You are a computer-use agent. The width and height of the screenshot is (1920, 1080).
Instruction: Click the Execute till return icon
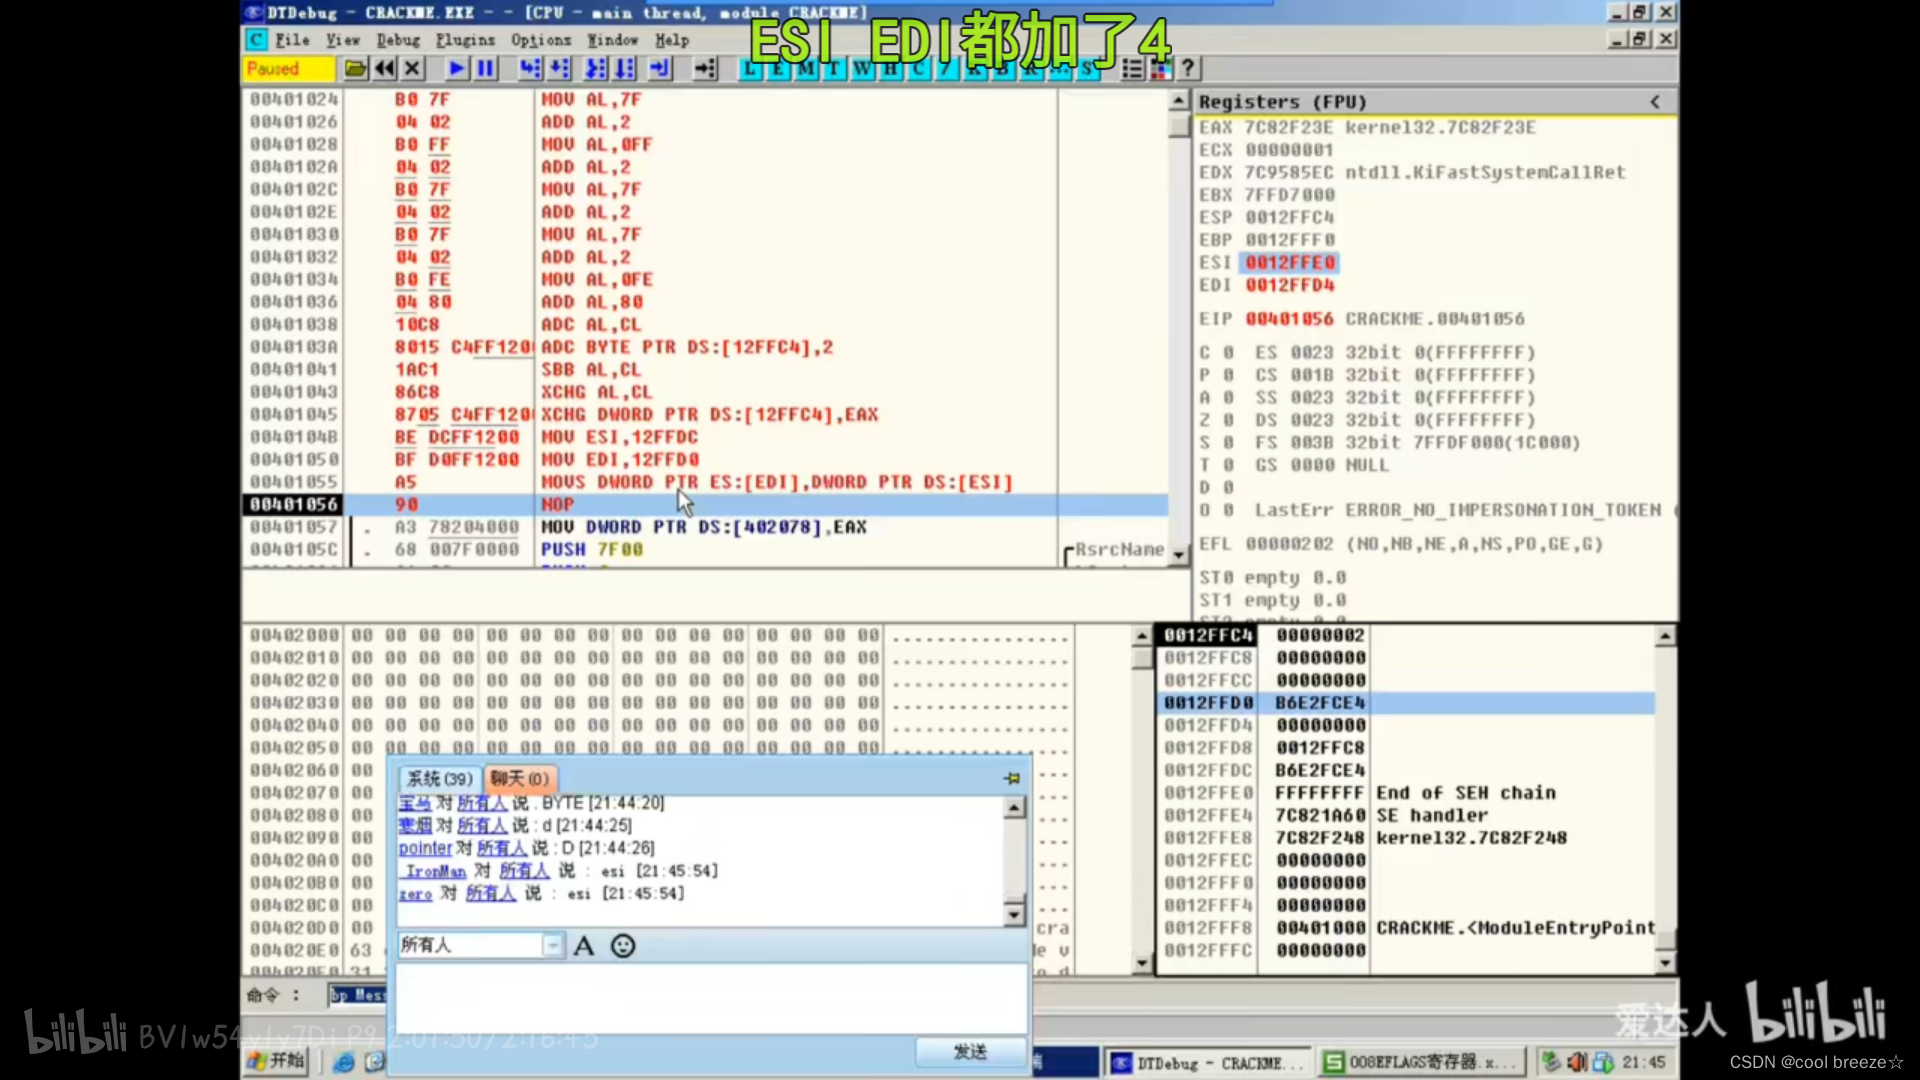660,68
